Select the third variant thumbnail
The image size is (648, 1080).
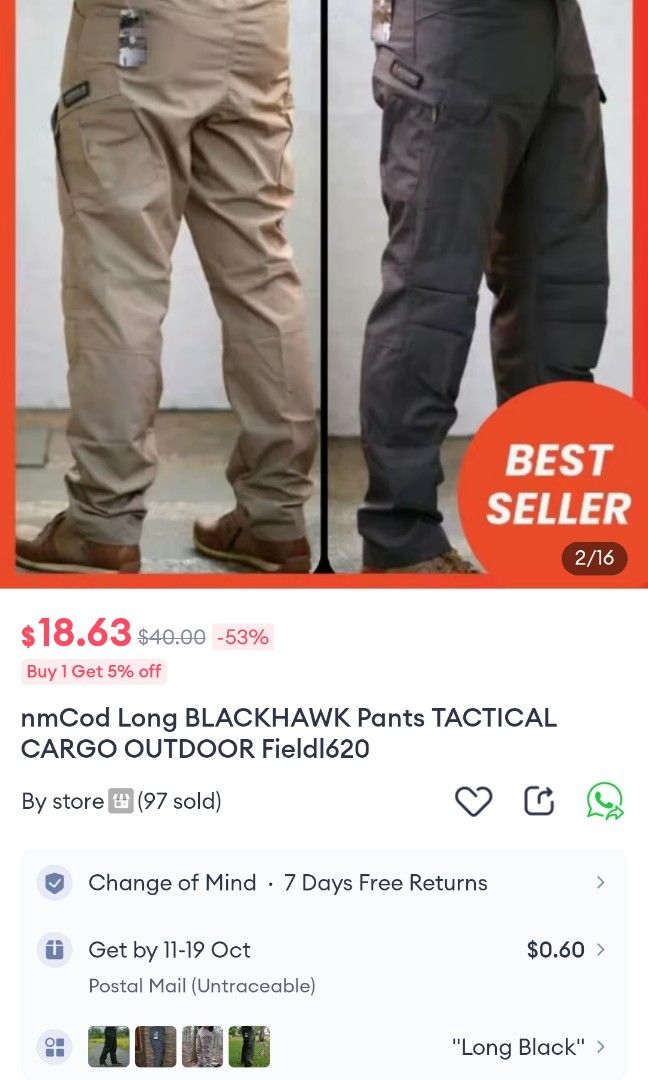(202, 1047)
